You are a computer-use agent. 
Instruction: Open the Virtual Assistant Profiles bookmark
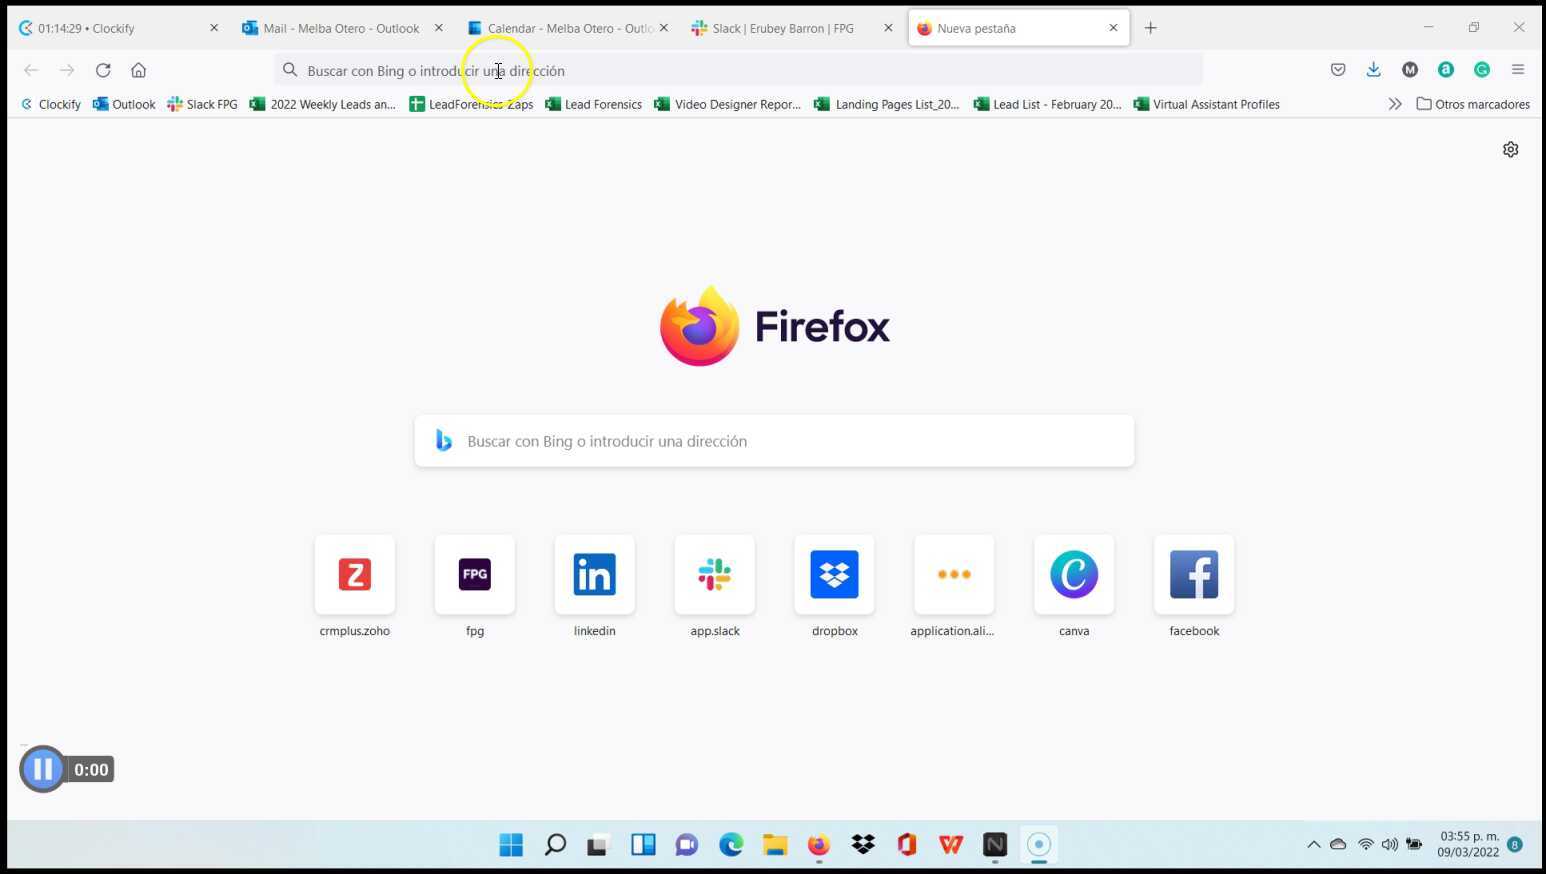[1206, 104]
